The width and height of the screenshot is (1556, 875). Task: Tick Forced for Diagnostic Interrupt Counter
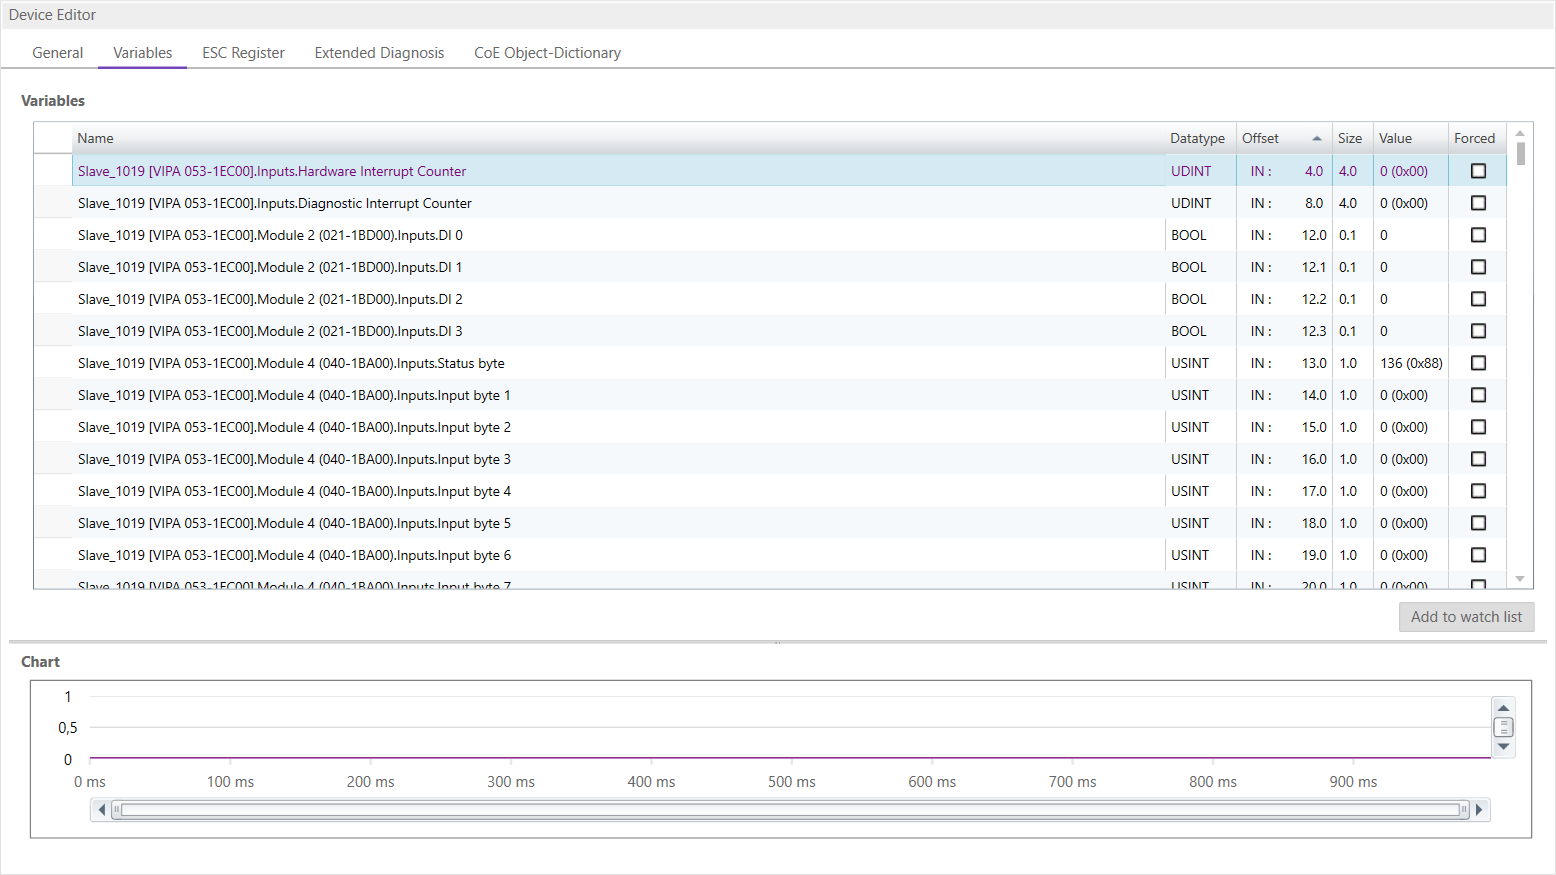(1478, 203)
